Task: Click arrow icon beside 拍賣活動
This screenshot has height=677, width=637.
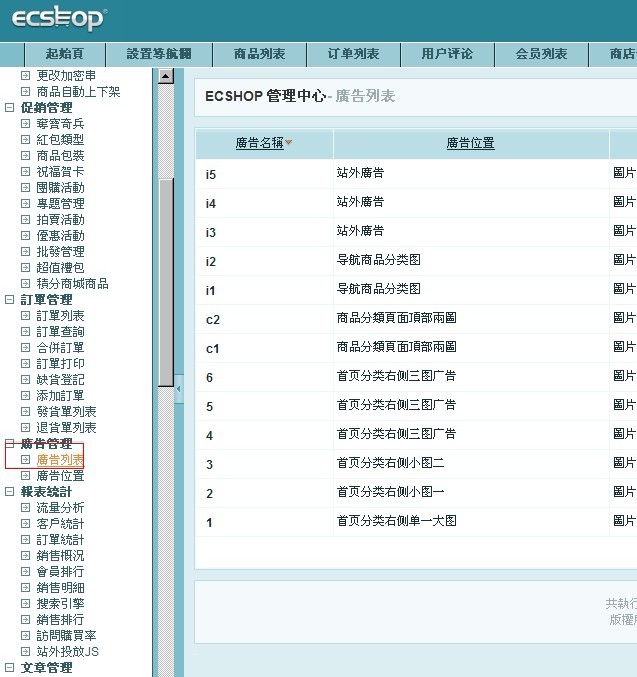Action: (x=25, y=220)
